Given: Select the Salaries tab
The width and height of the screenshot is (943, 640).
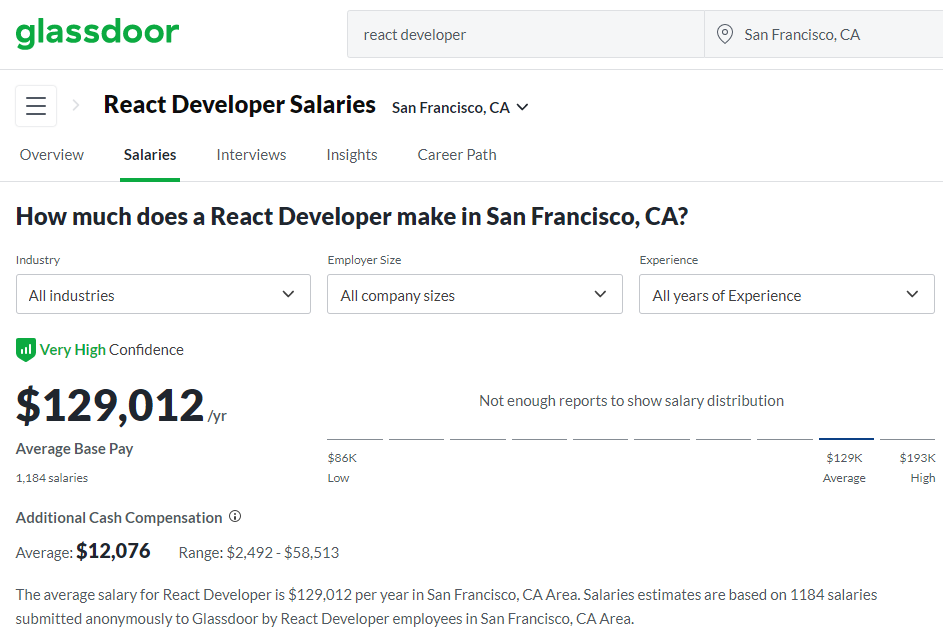Looking at the screenshot, I should coord(150,155).
